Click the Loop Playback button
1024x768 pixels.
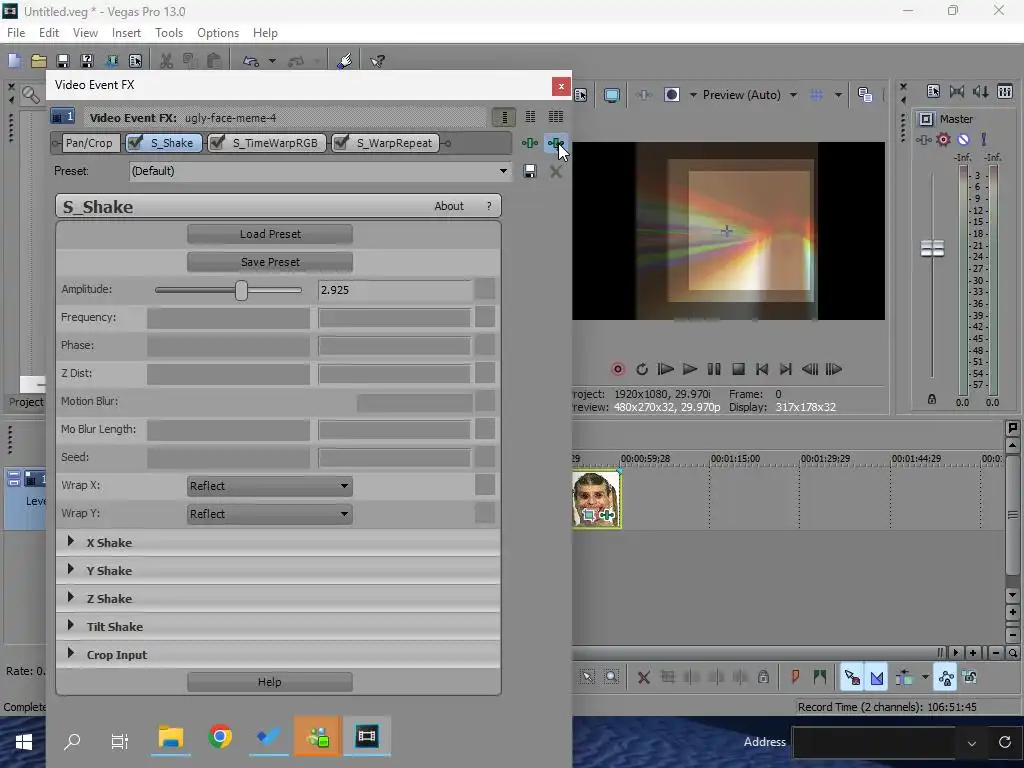click(642, 370)
